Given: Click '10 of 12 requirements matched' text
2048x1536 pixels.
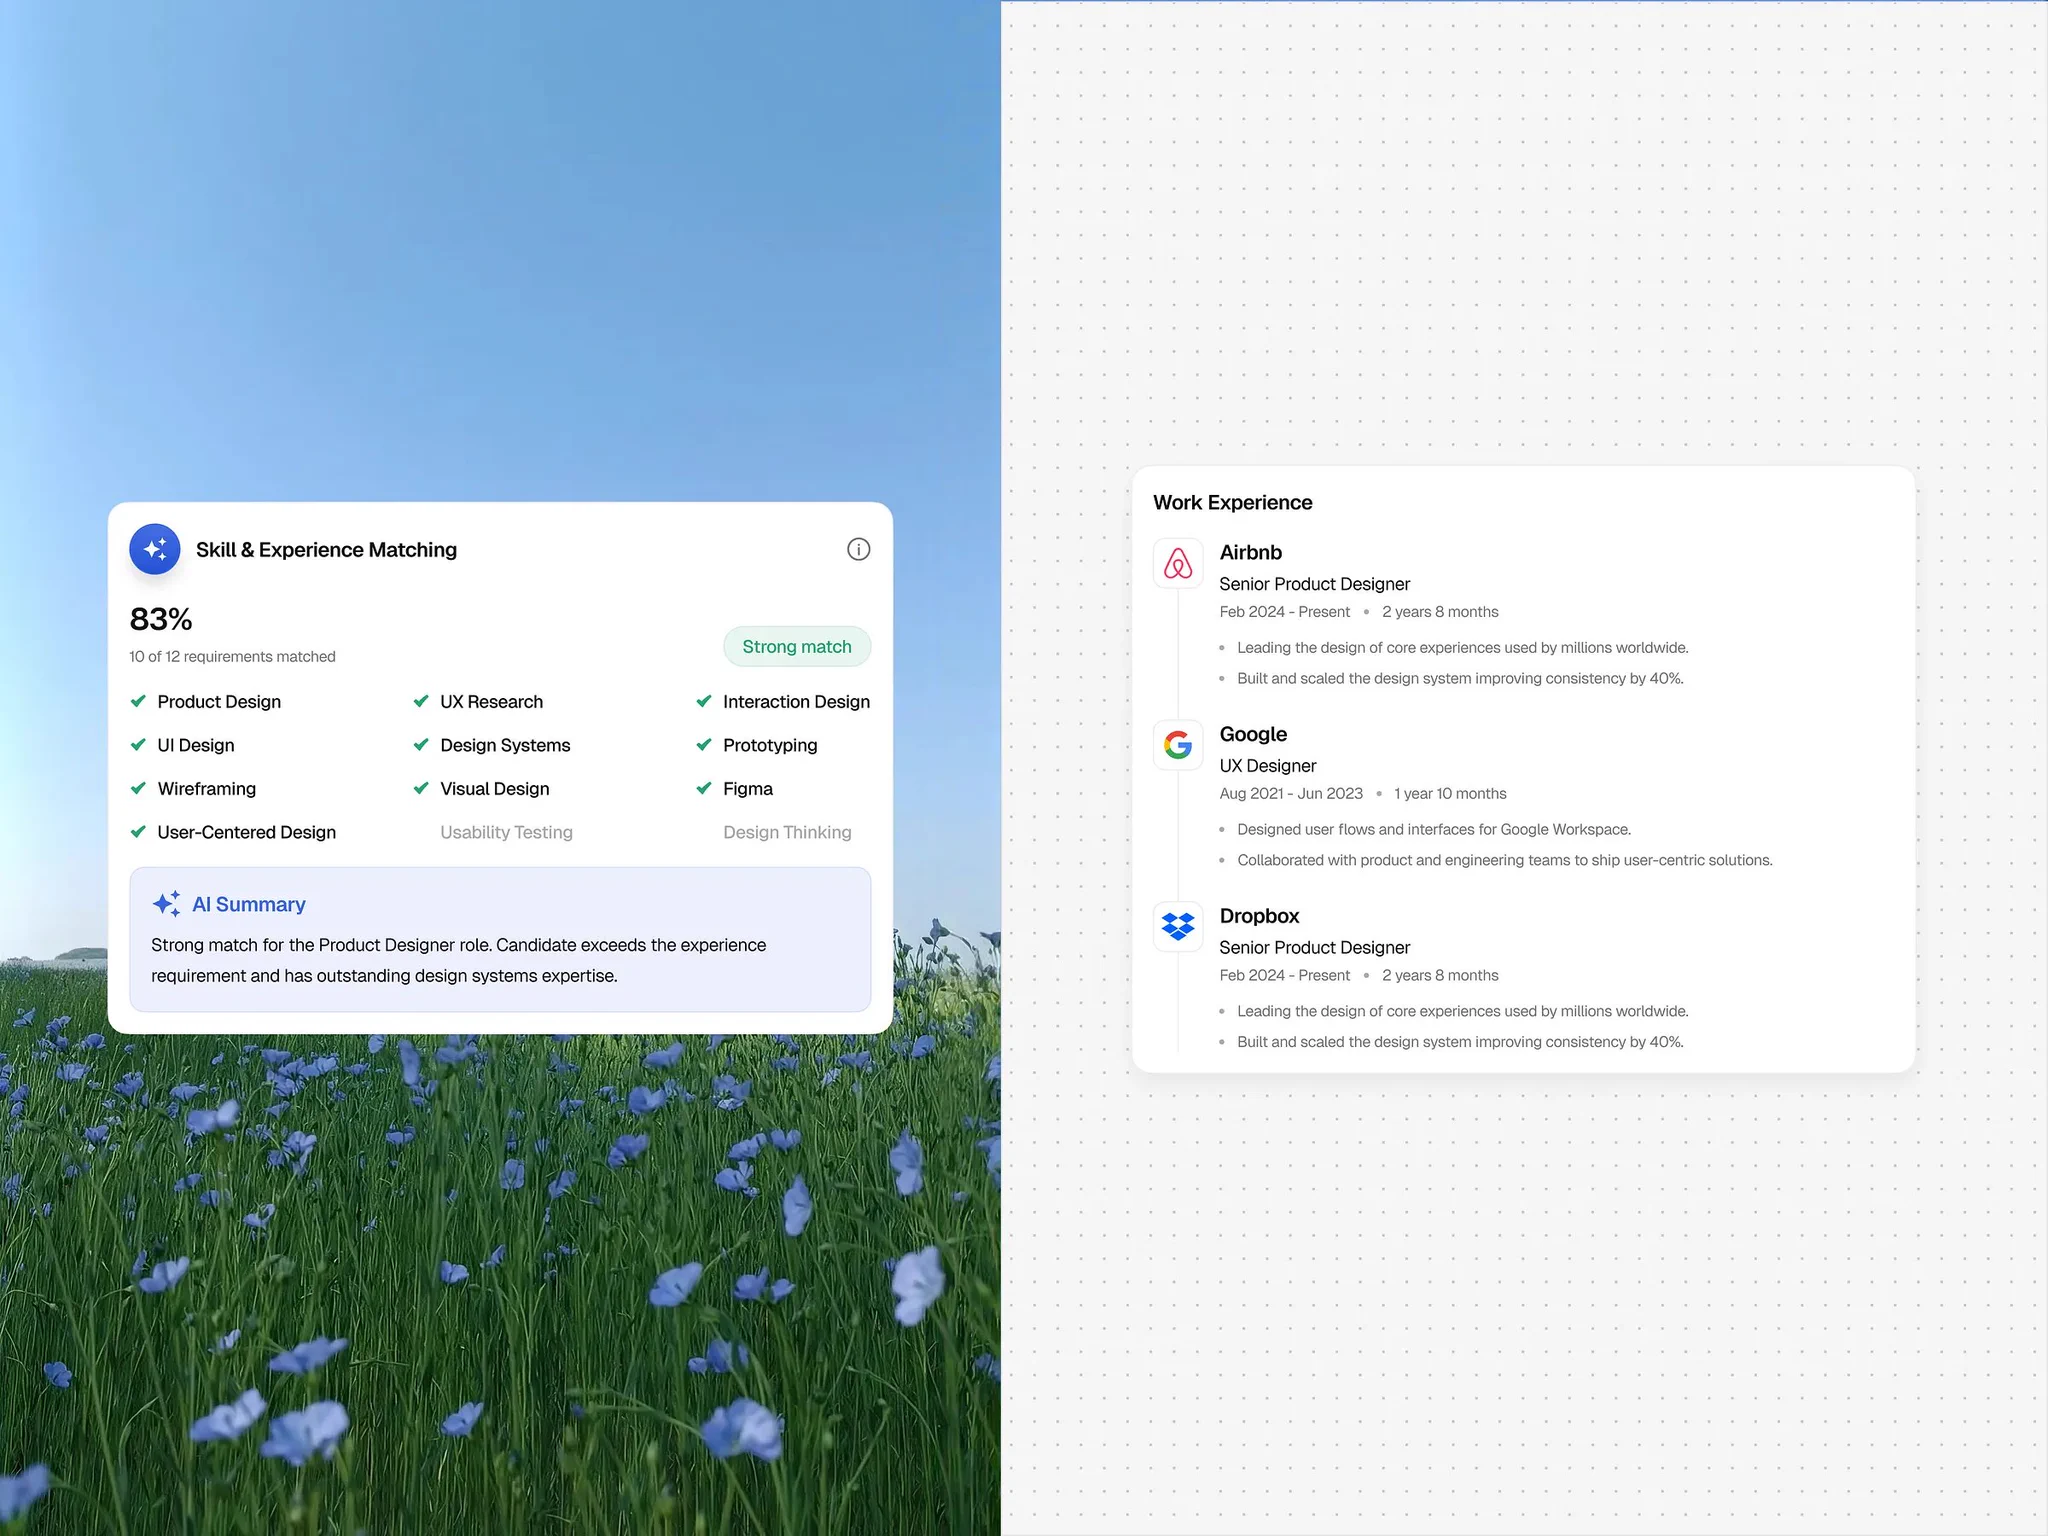Looking at the screenshot, I should [232, 657].
